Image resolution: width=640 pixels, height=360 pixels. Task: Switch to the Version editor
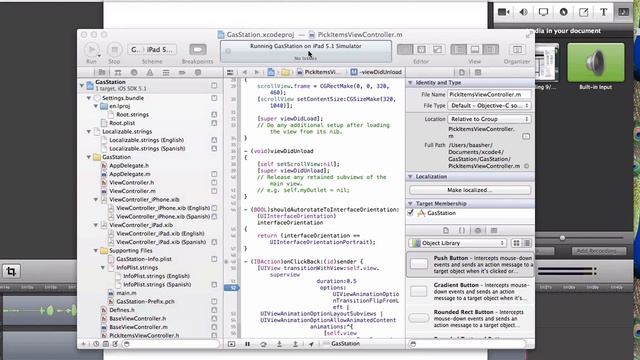(437, 49)
